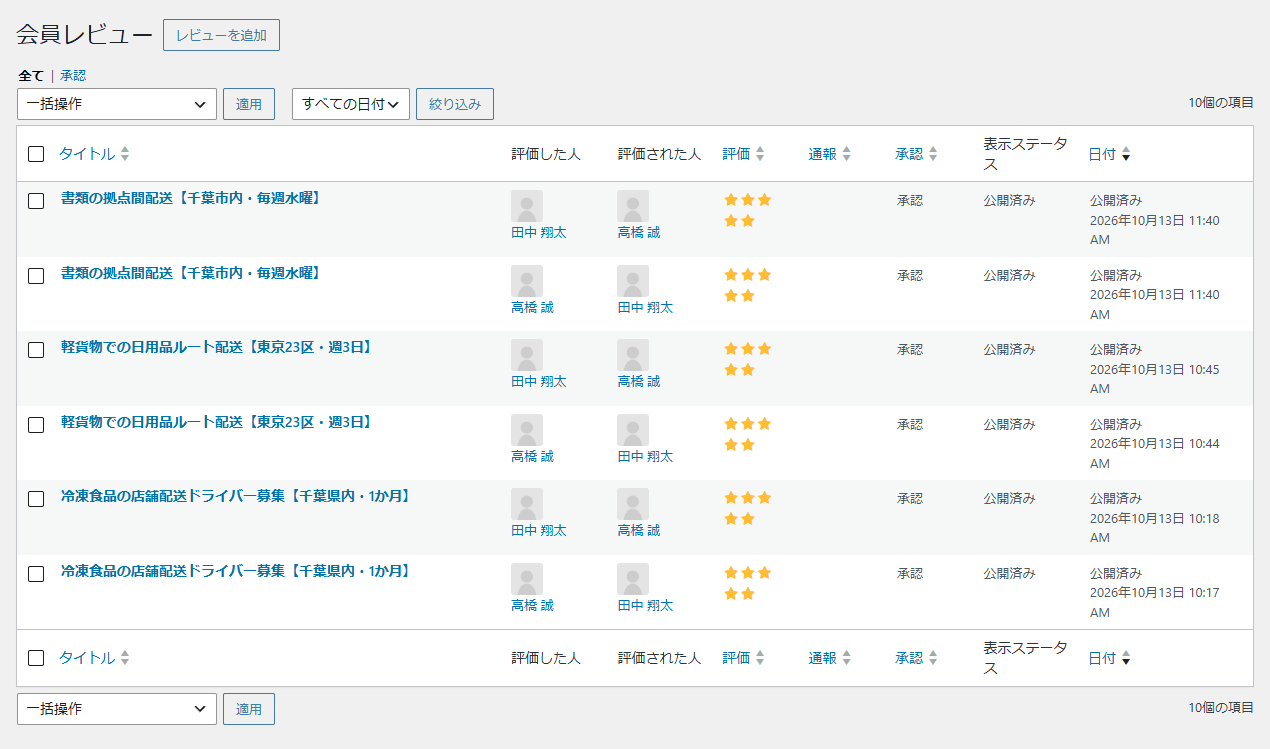Click sort arrows beside 承認 in table footer
Image resolution: width=1270 pixels, height=749 pixels.
click(933, 658)
